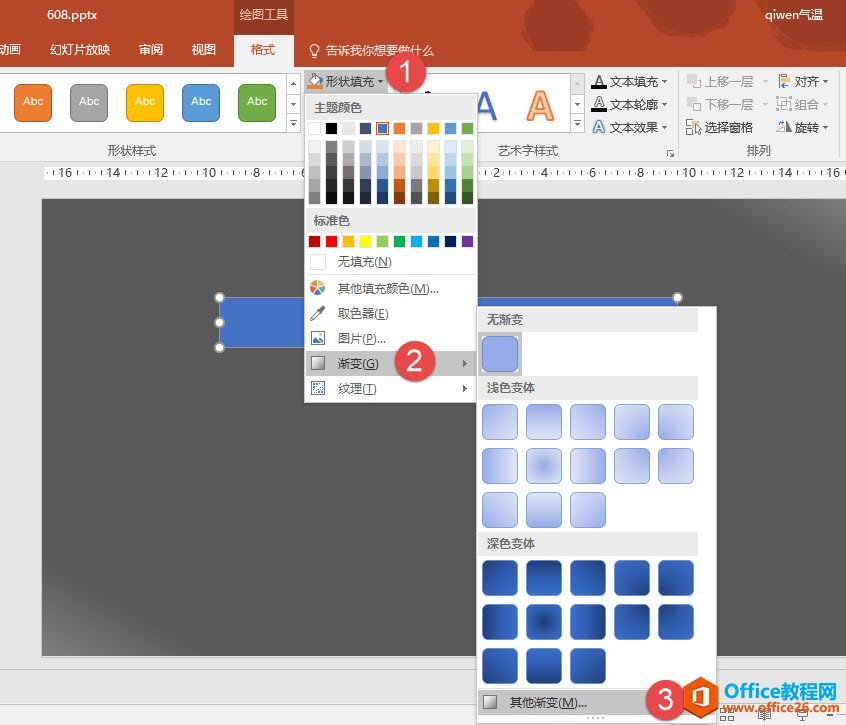Open the 形状填充 shape fill dropdown
This screenshot has height=725, width=846.
[345, 82]
